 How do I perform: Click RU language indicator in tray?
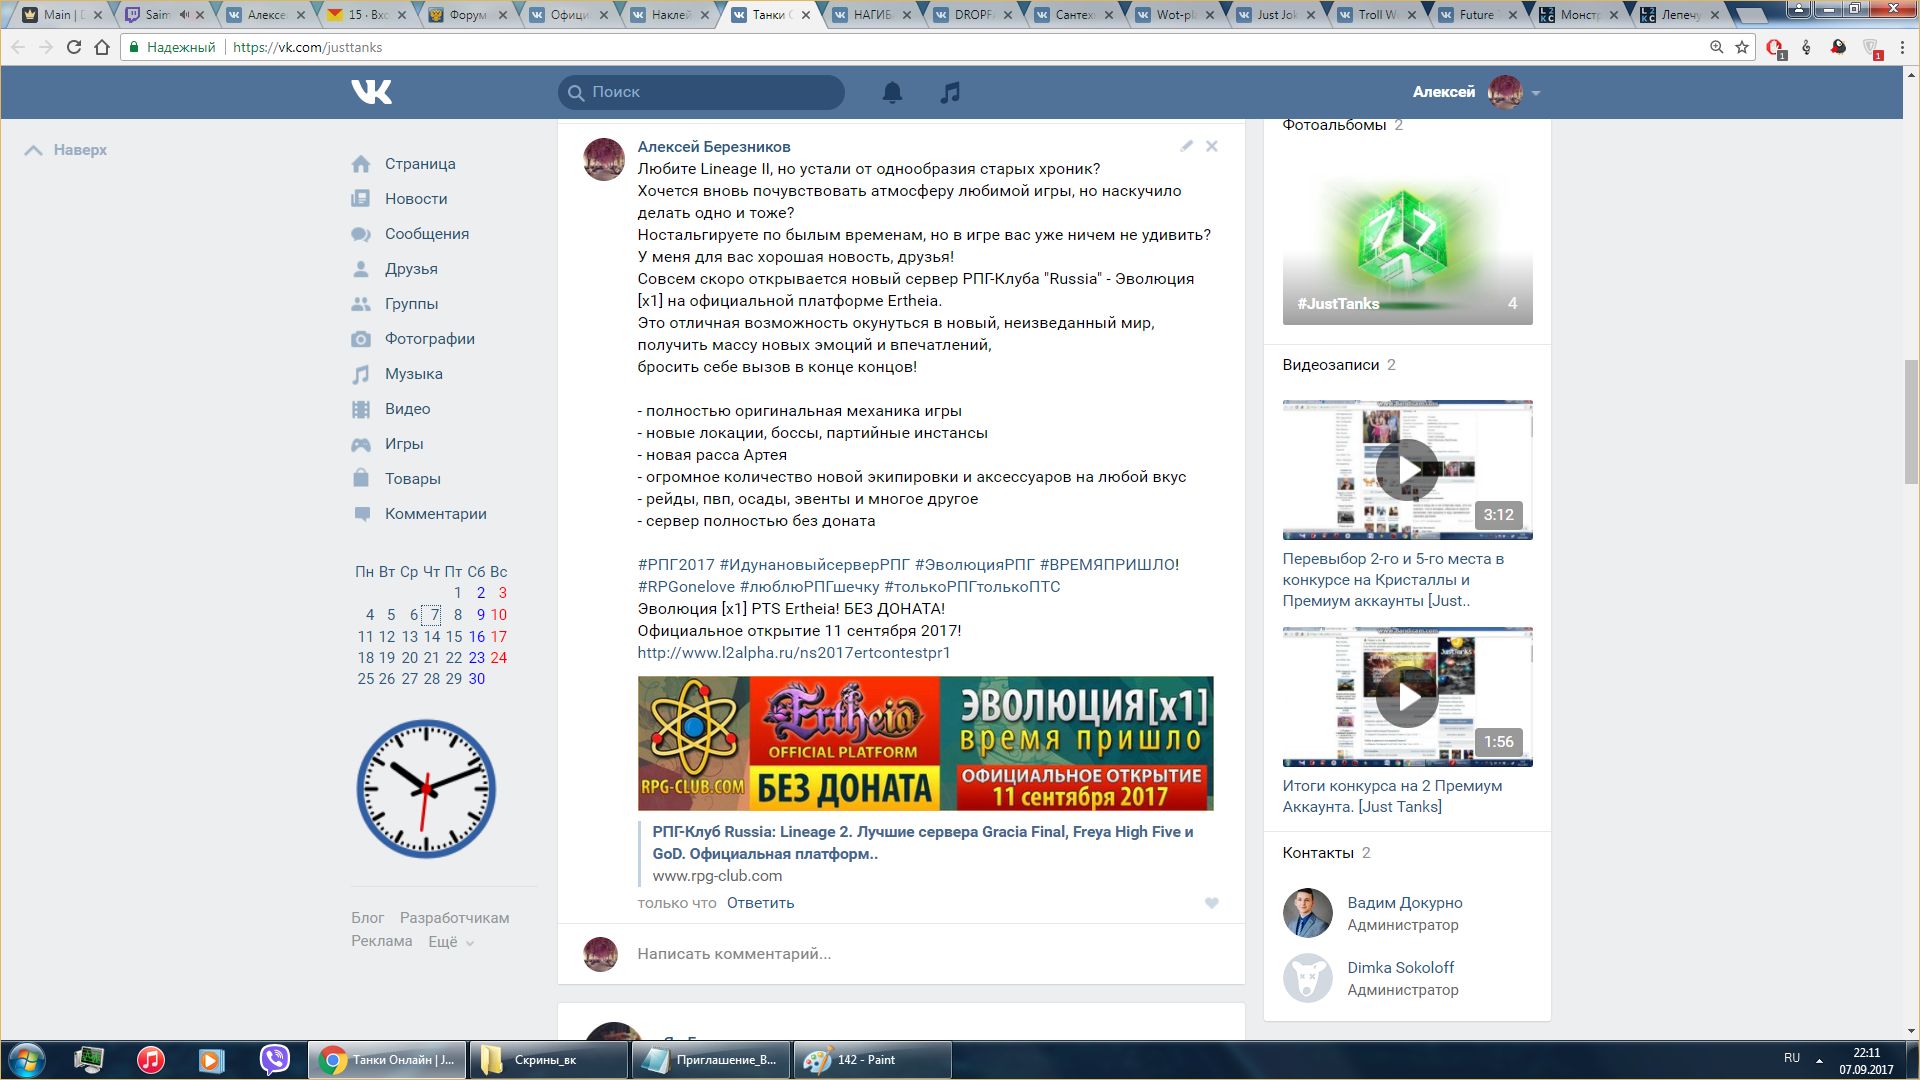point(1792,1058)
